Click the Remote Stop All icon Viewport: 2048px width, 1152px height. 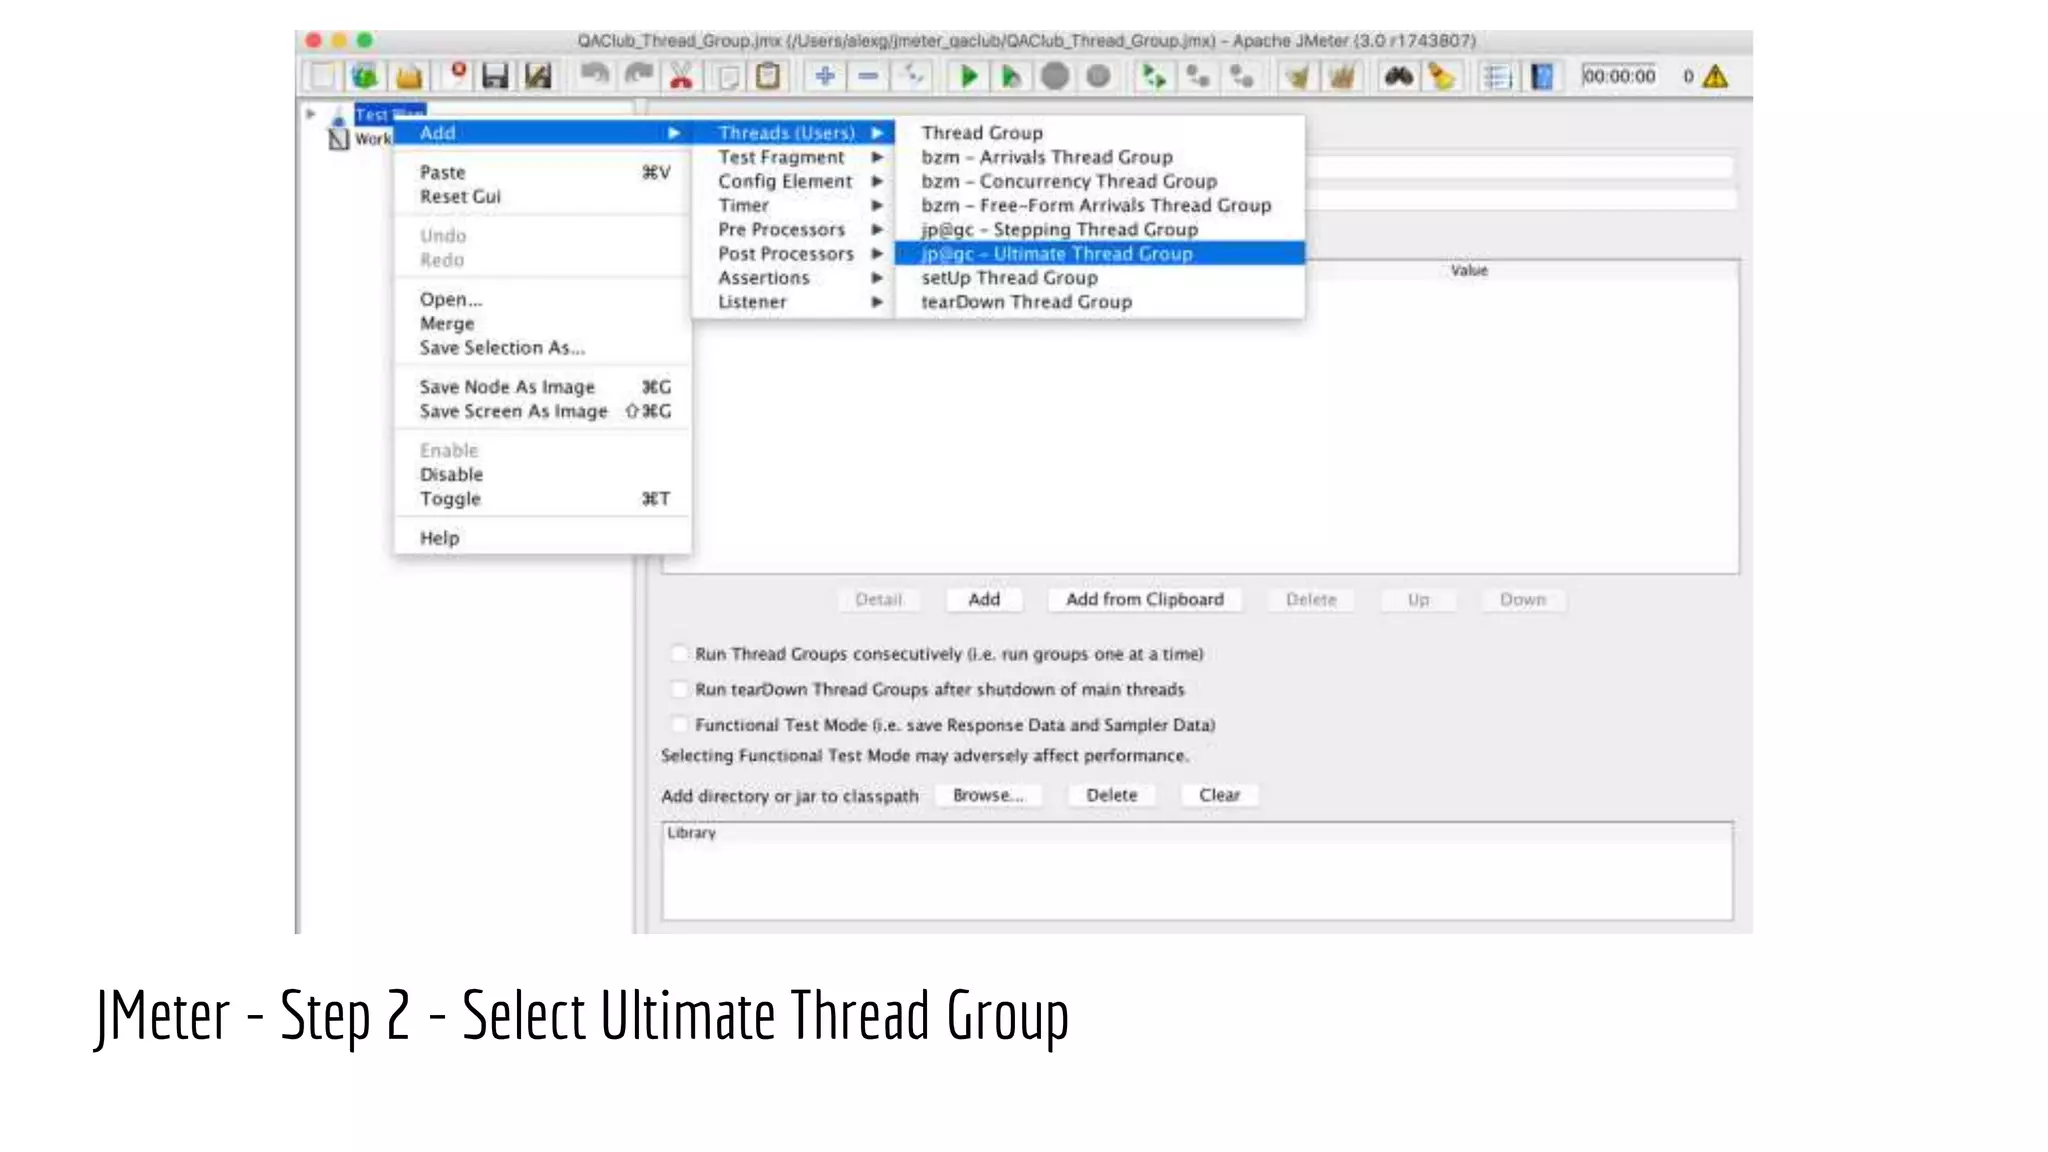1198,76
